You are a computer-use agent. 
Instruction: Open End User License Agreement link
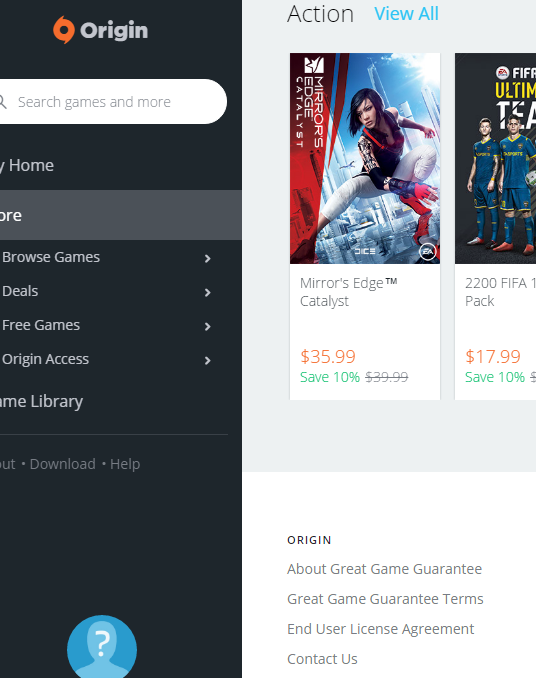(x=380, y=629)
